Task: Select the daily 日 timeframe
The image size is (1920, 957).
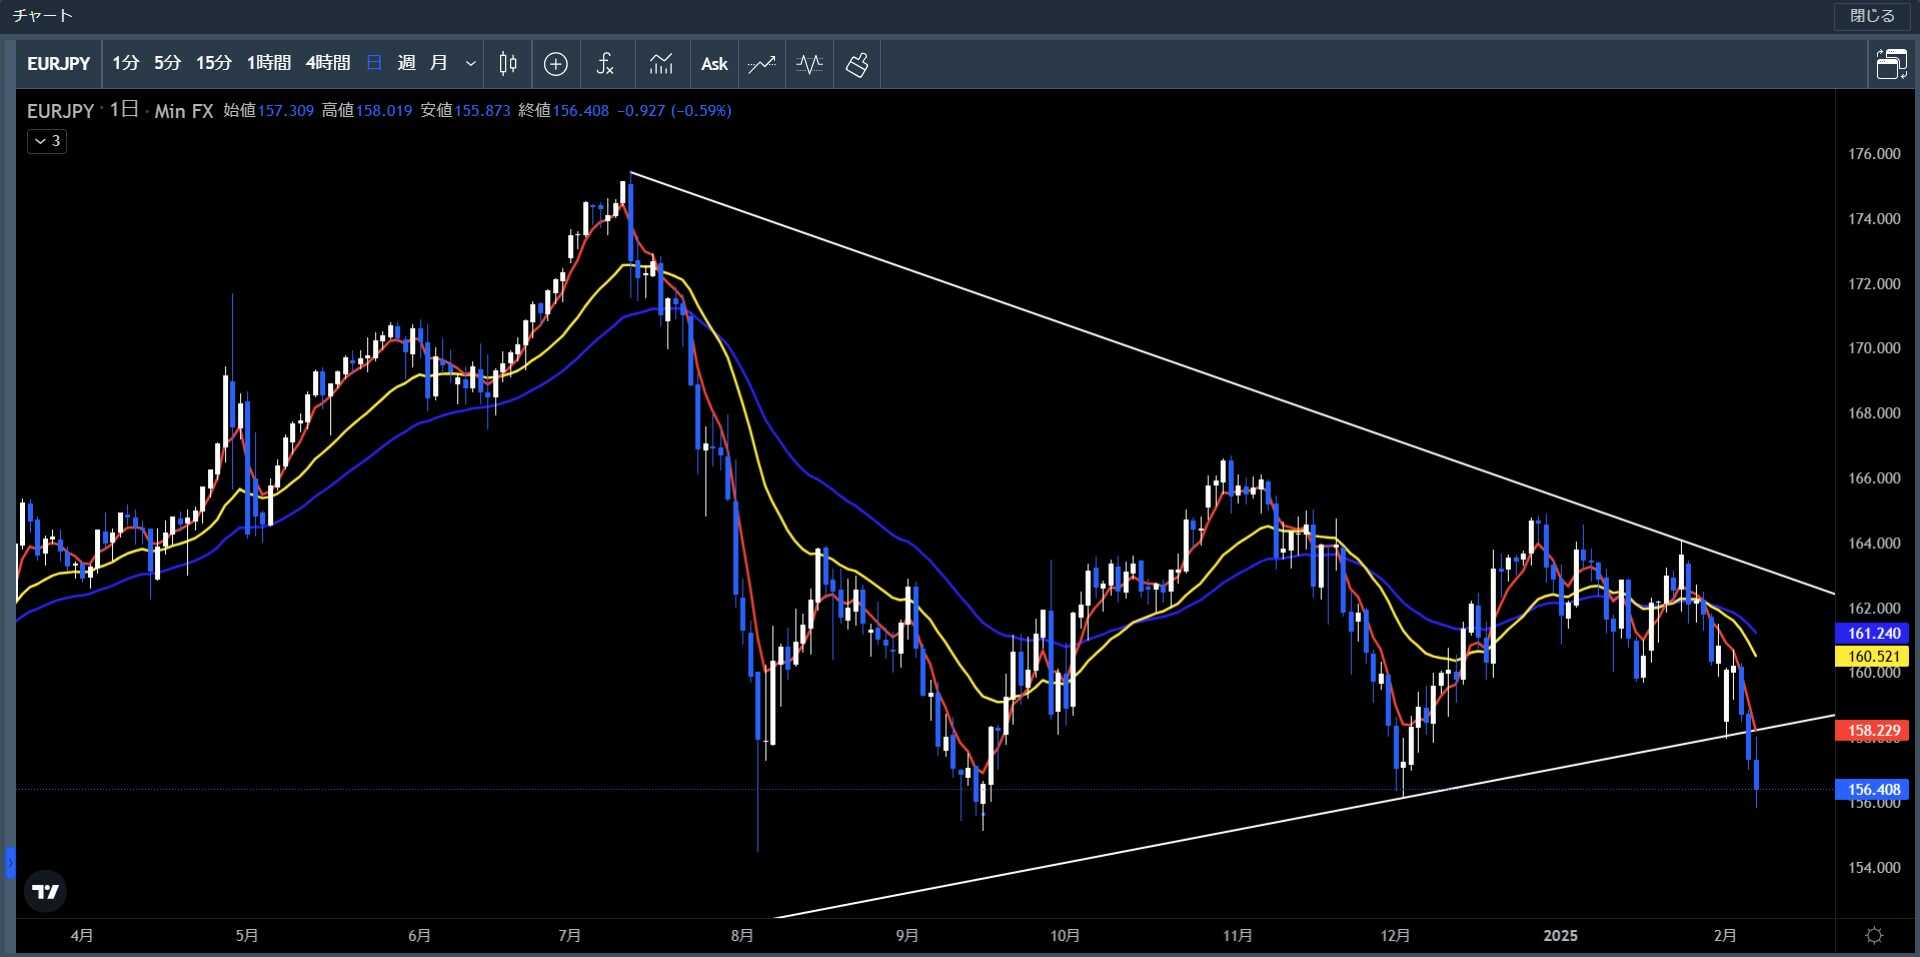Action: (374, 64)
